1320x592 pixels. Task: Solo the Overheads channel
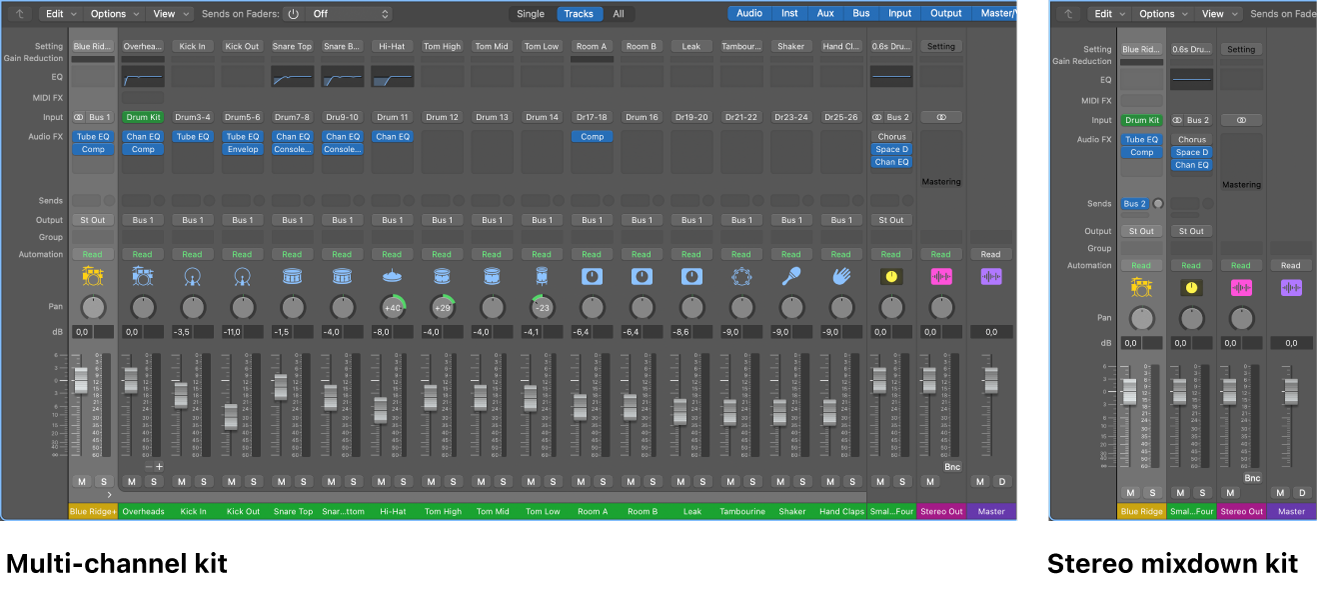tap(153, 481)
